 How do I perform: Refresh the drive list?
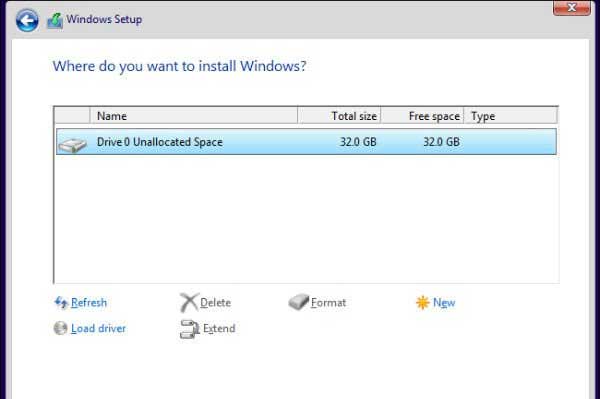(x=89, y=303)
